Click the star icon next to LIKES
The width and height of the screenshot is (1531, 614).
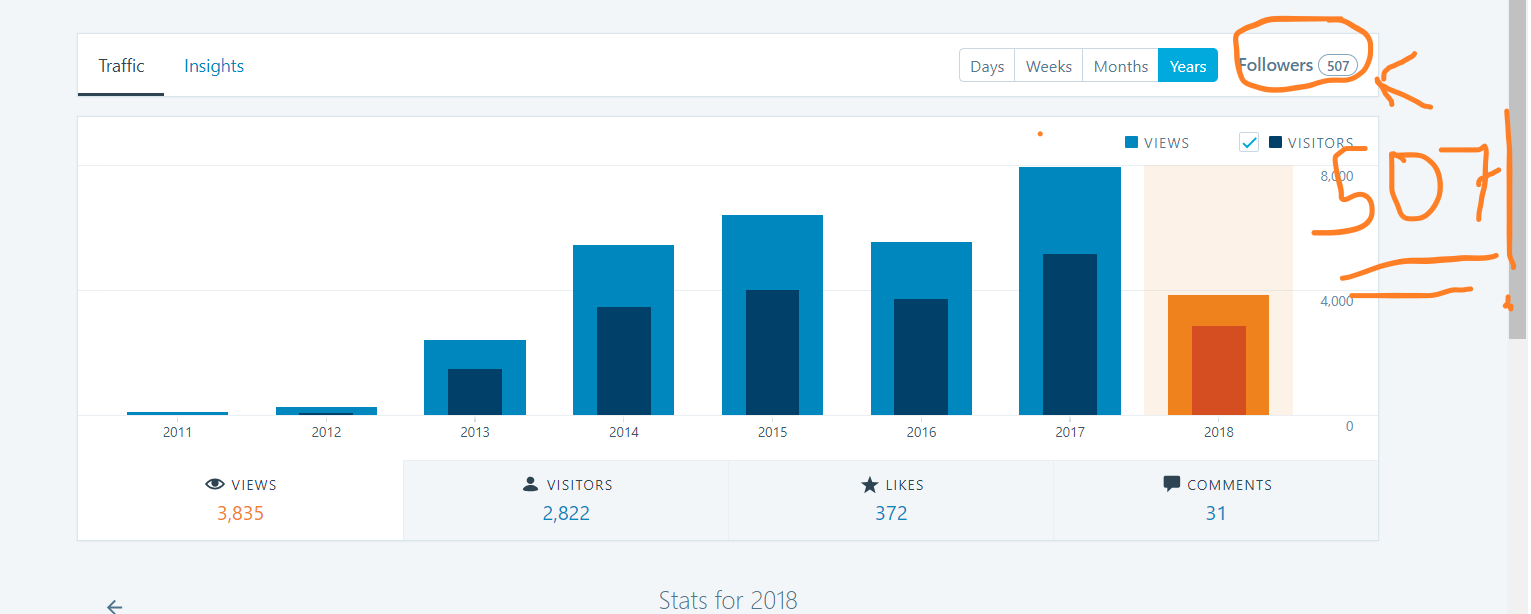[868, 484]
